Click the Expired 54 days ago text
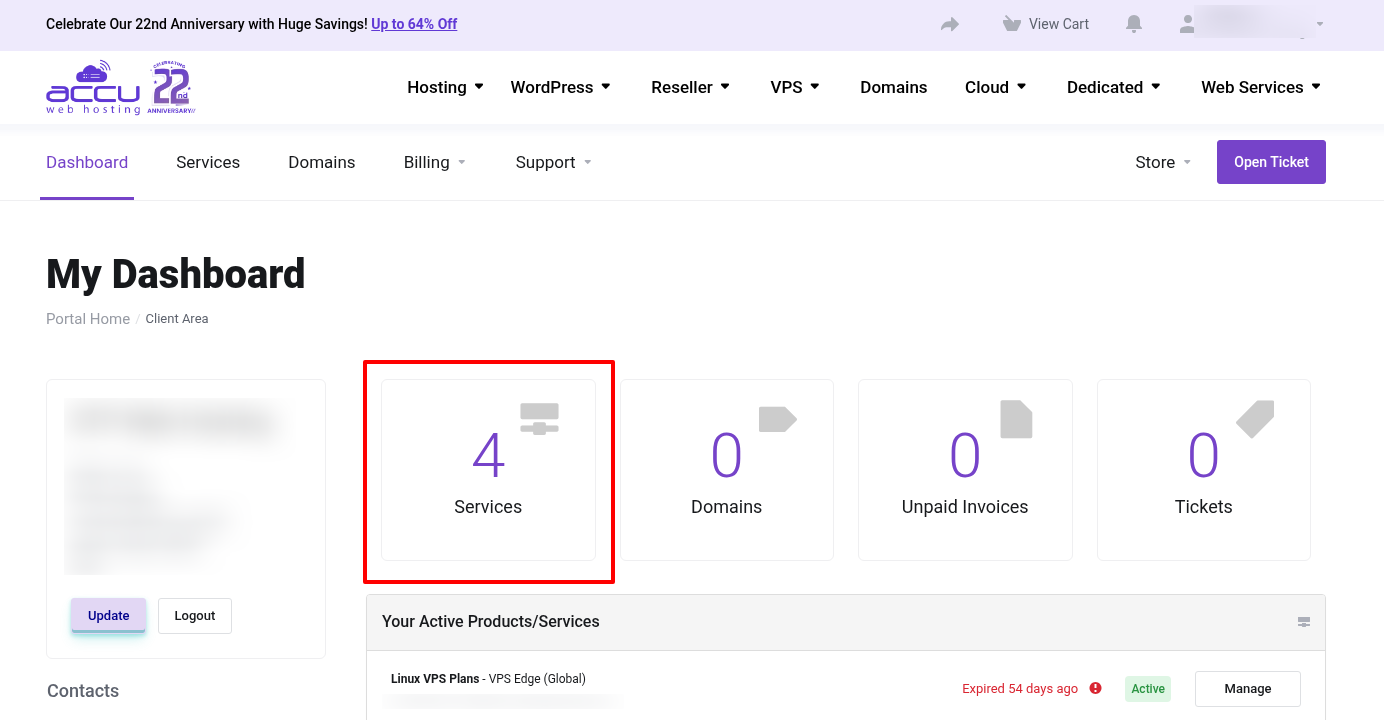 click(1020, 689)
